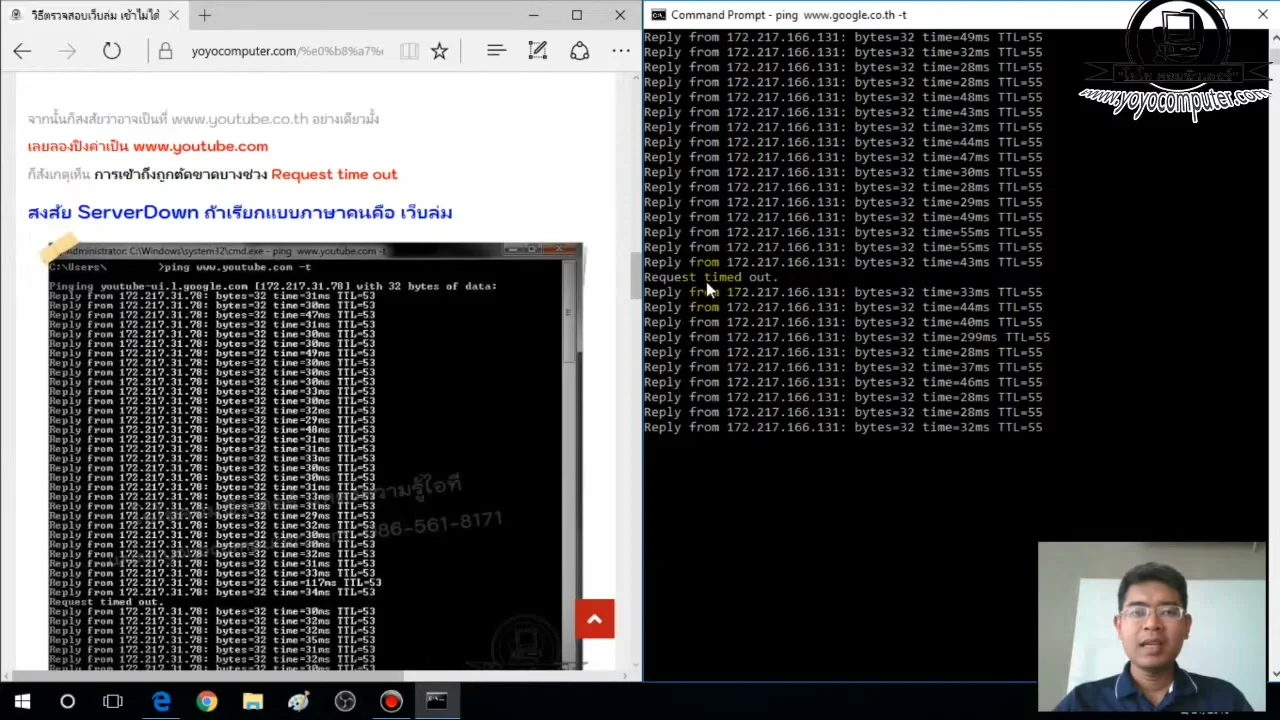Switch to Command Prompt on taskbar
Viewport: 1280px width, 720px height.
(x=437, y=701)
